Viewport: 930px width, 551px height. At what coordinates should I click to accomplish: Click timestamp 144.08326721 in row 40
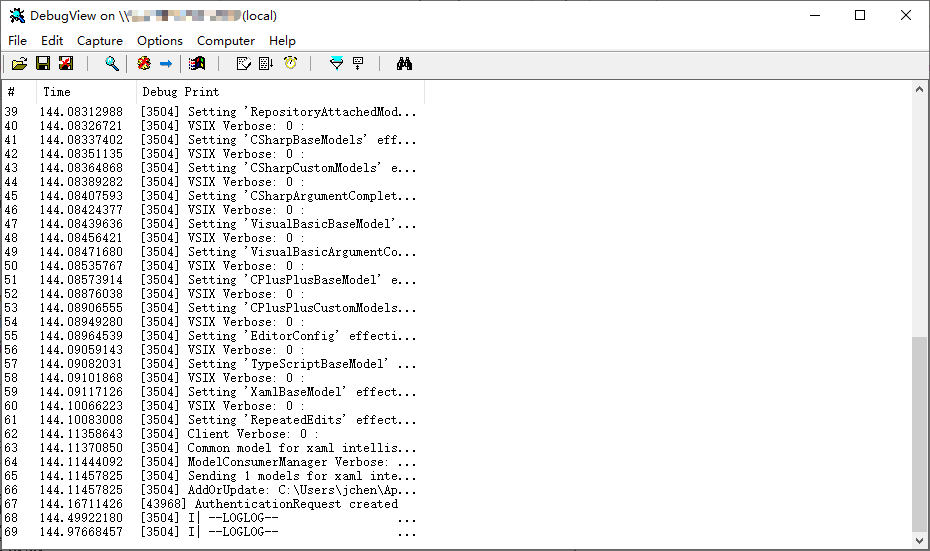81,126
